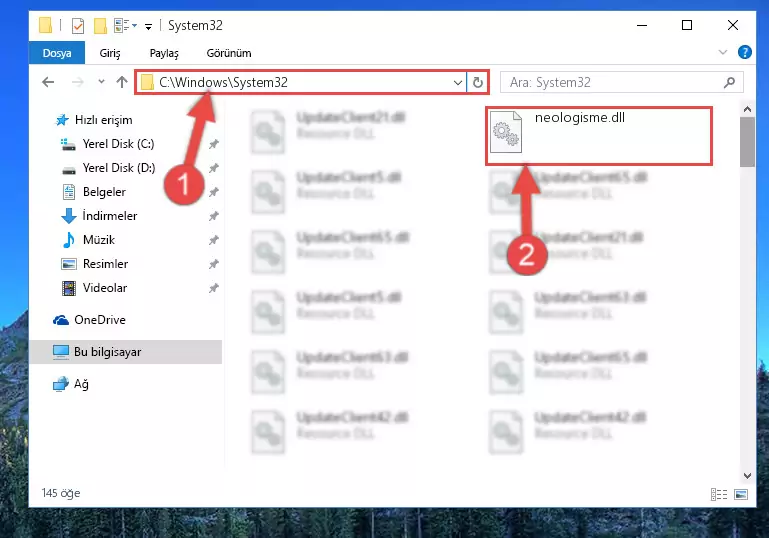The height and width of the screenshot is (538, 769).
Task: Click the Ağ network icon
Action: pos(61,384)
